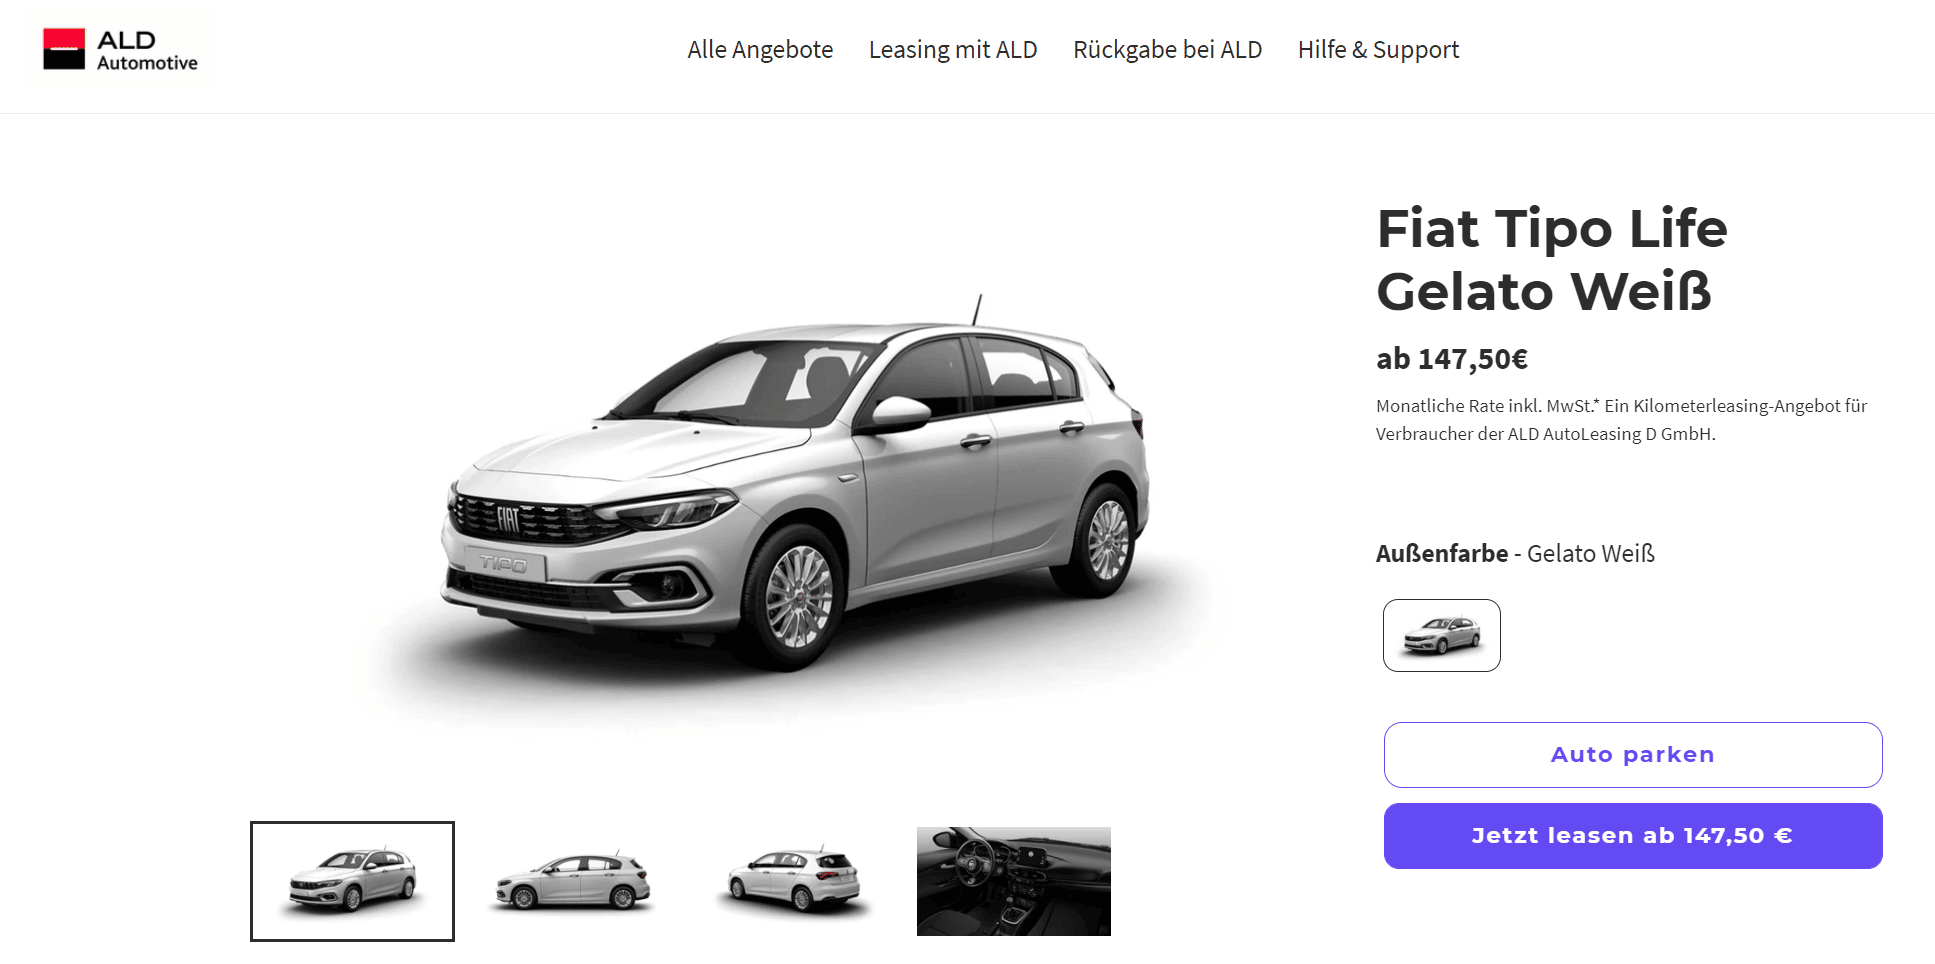1935x964 pixels.
Task: Click the FIAT badge on the car grille
Action: click(x=508, y=518)
